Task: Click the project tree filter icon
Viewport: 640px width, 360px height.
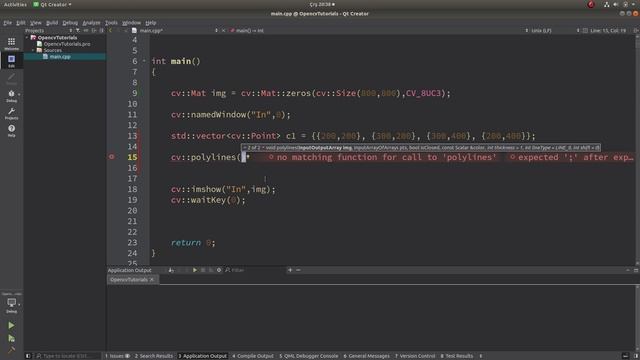Action: coord(78,31)
